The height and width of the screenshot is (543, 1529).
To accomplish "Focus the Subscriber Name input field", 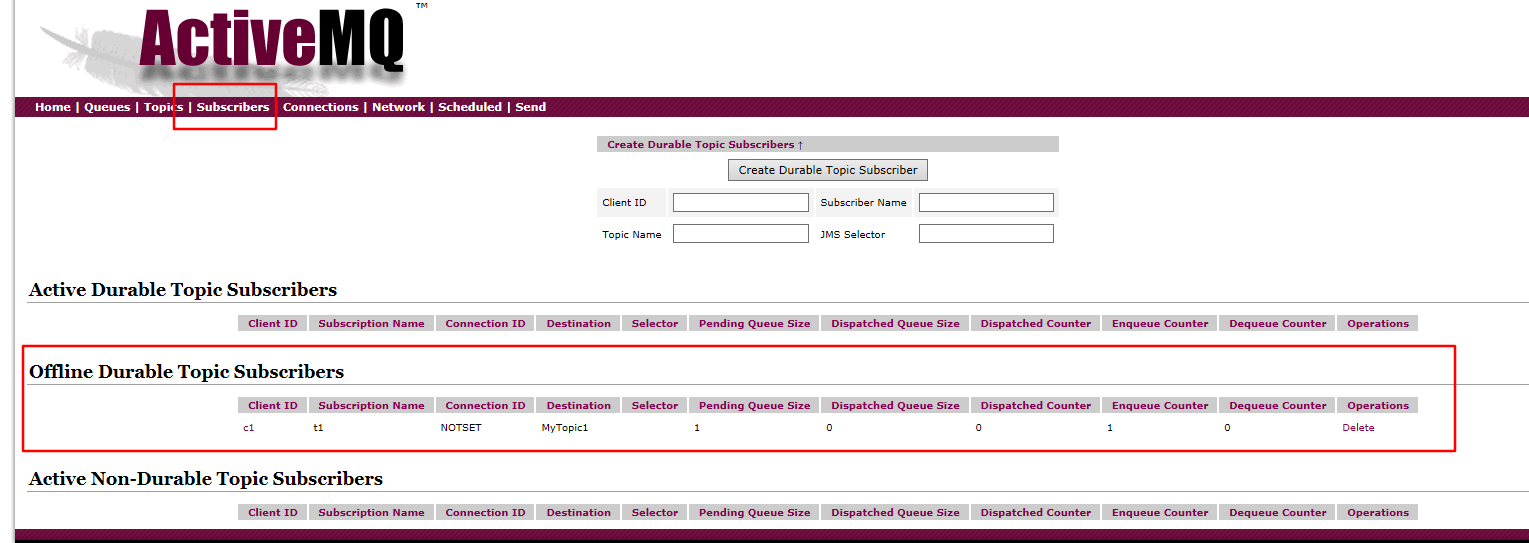I will coord(986,203).
